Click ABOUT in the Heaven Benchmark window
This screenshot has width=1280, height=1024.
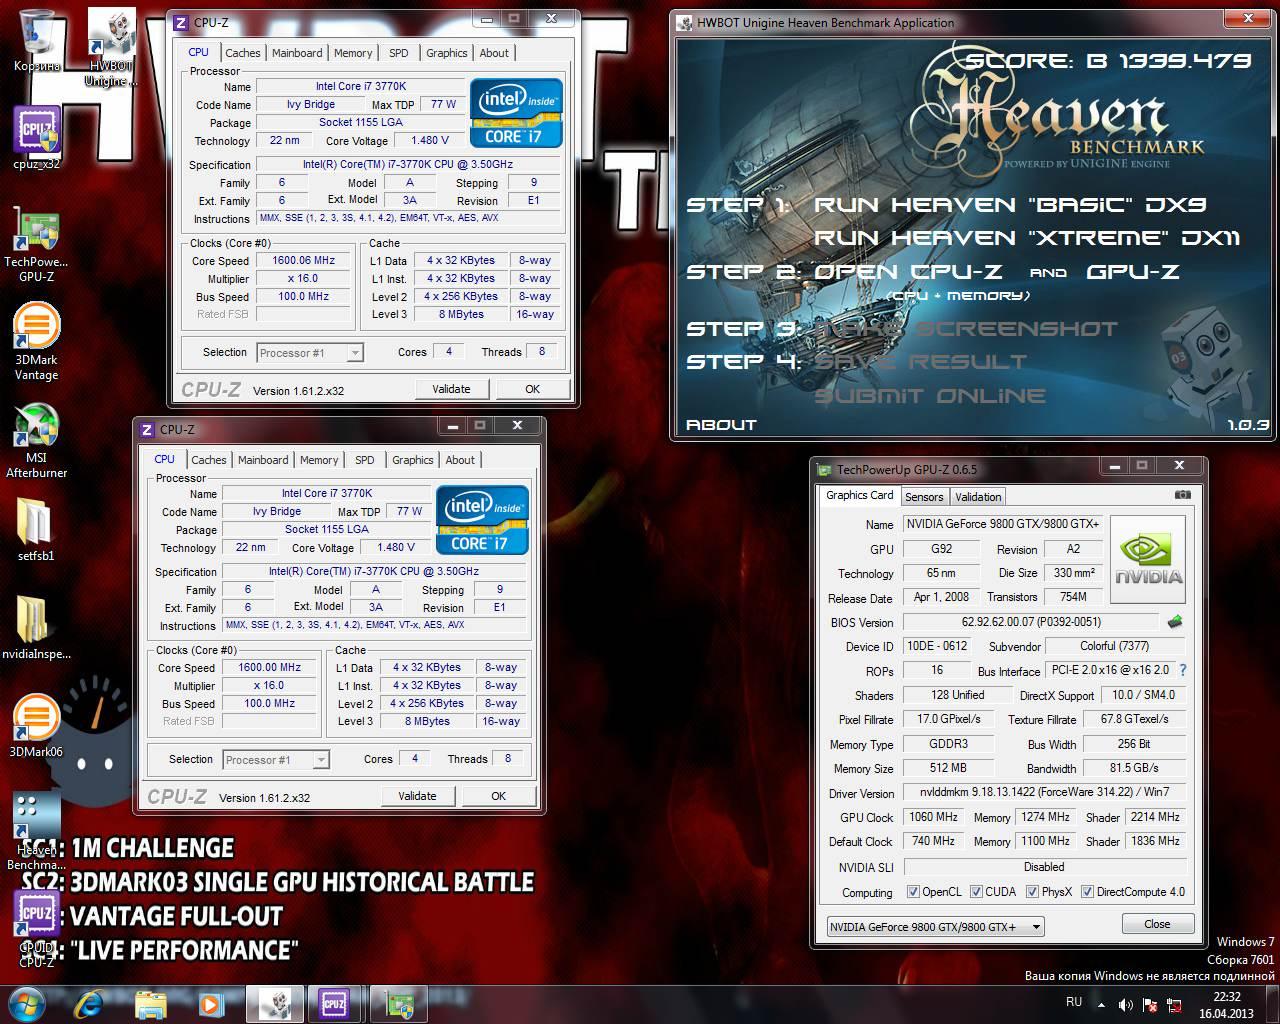click(721, 425)
